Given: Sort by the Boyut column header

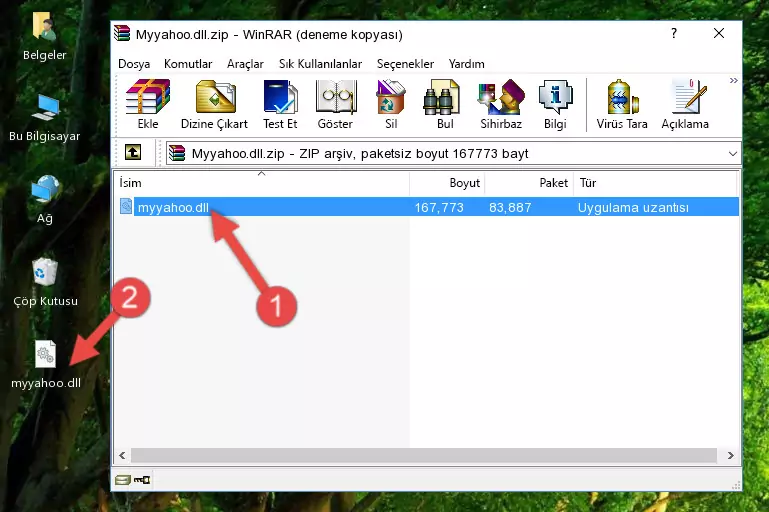Looking at the screenshot, I should pos(447,183).
